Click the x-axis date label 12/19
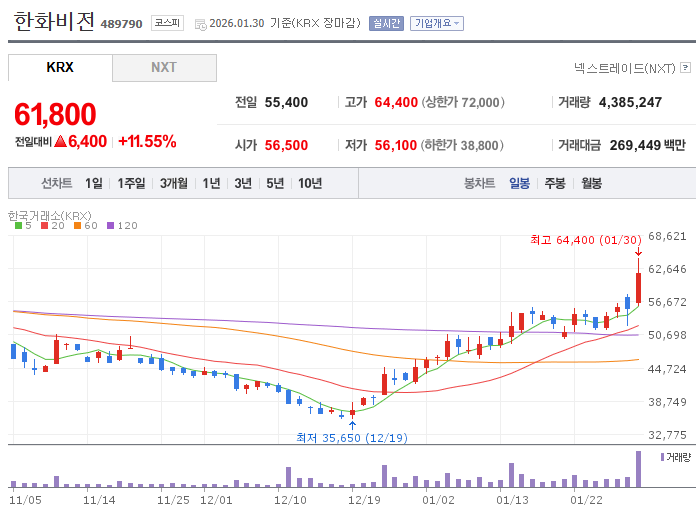 coord(364,500)
